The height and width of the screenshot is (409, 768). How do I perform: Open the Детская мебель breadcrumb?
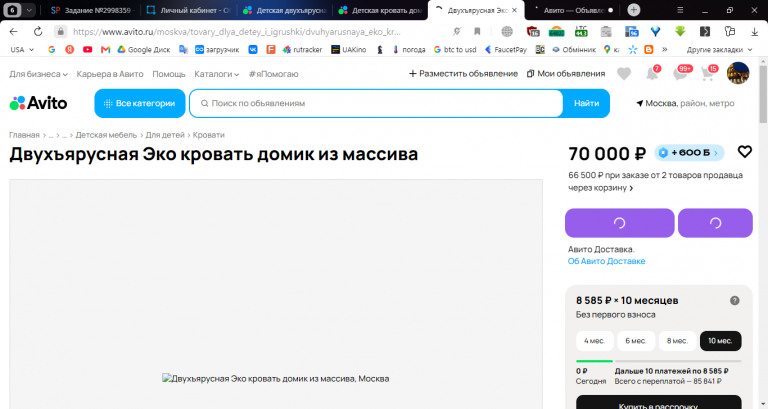106,135
